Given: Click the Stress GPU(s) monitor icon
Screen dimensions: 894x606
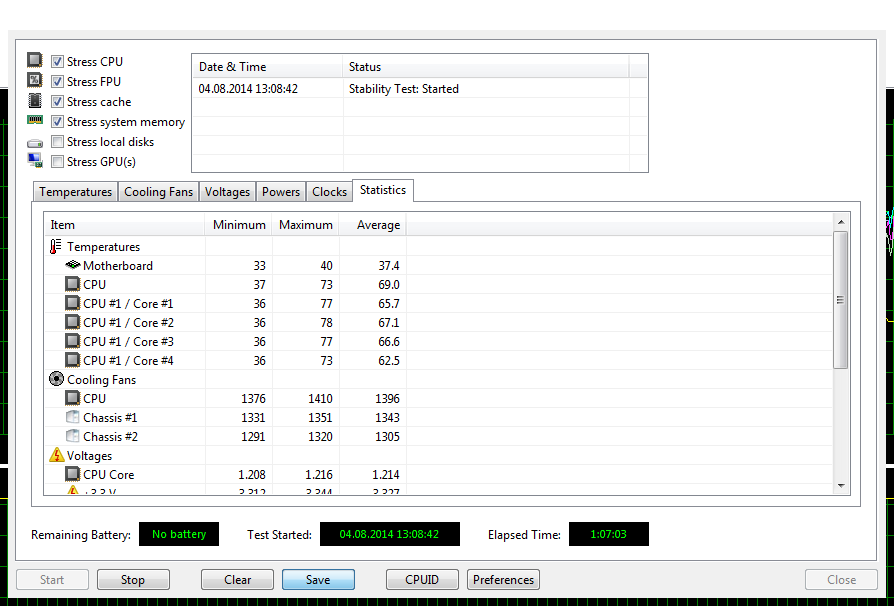Looking at the screenshot, I should click(35, 161).
